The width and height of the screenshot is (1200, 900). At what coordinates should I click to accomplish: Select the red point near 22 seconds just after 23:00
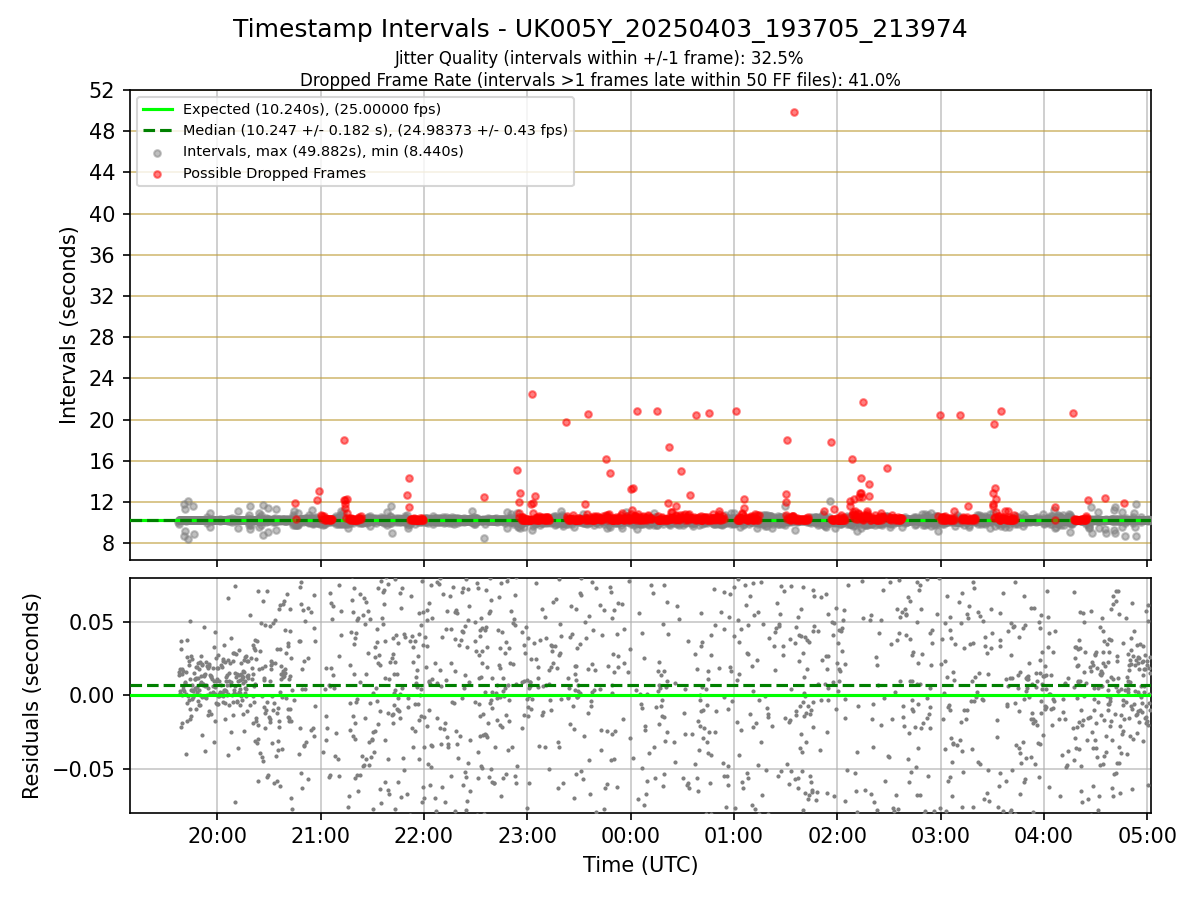[x=532, y=394]
